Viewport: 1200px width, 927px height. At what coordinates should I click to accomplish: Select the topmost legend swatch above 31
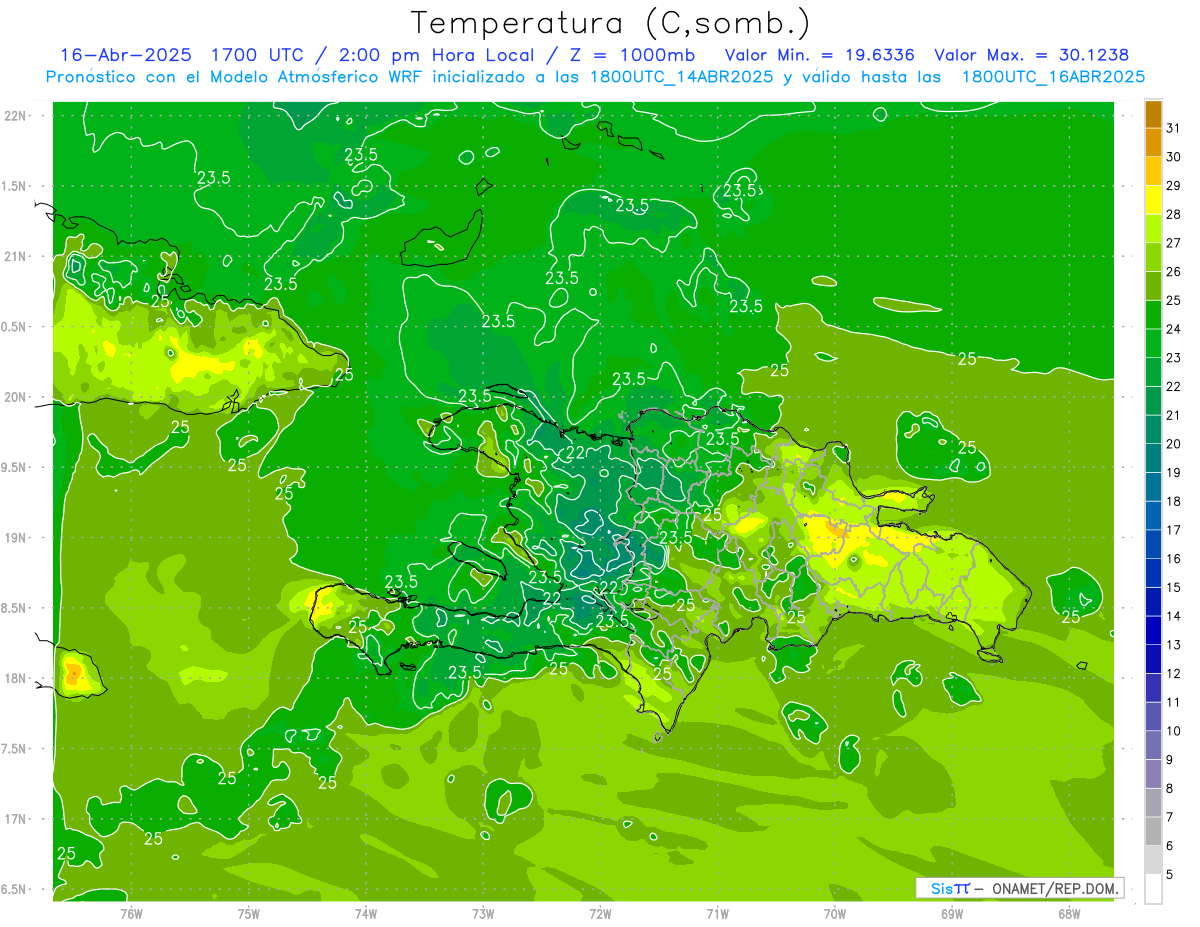coord(1153,114)
